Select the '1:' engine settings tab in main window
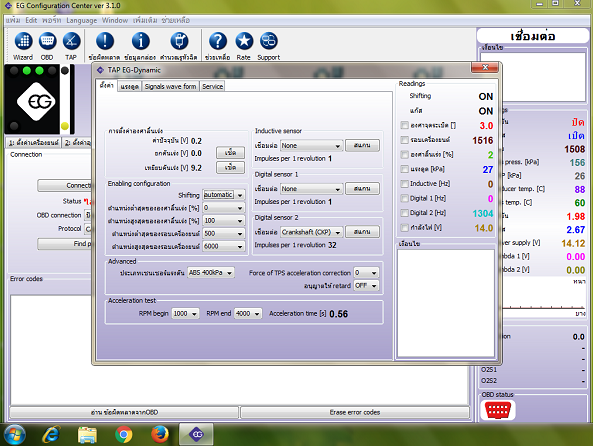 point(34,143)
